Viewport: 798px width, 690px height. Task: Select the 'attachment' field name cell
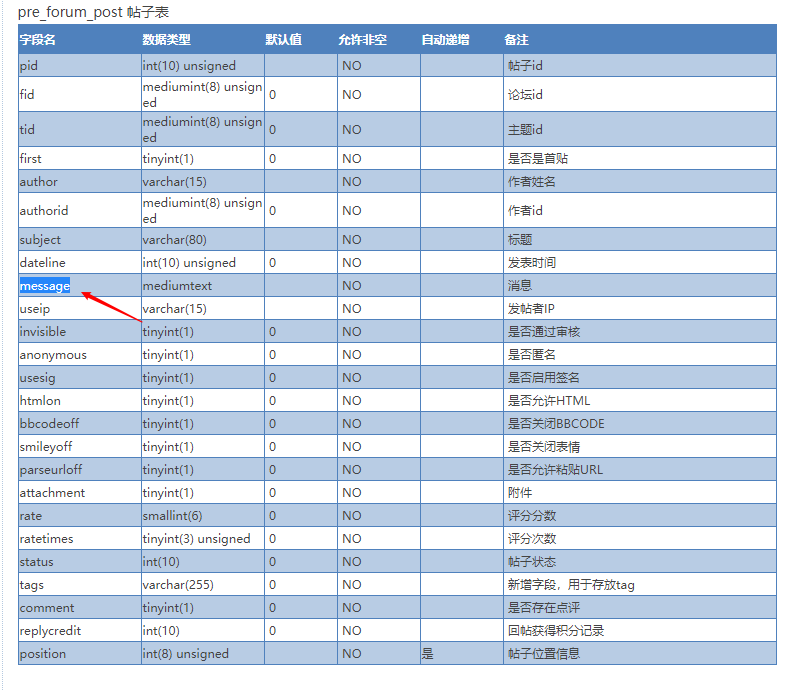coord(80,492)
